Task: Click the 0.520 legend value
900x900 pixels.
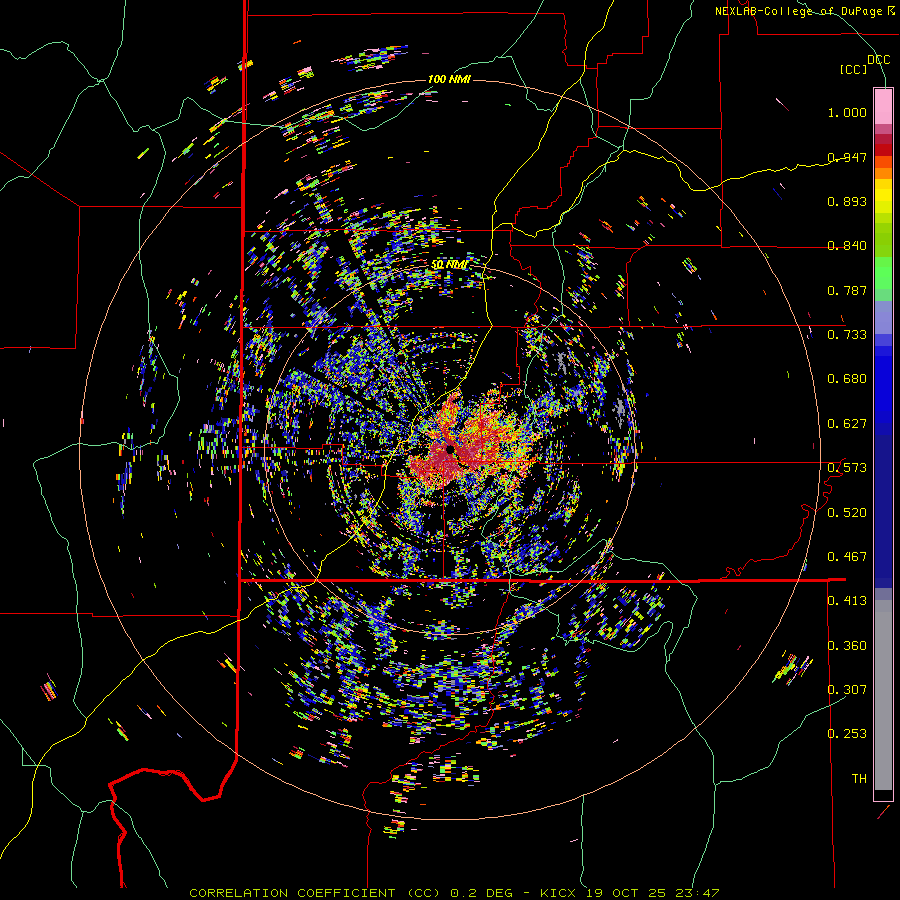Action: [847, 513]
